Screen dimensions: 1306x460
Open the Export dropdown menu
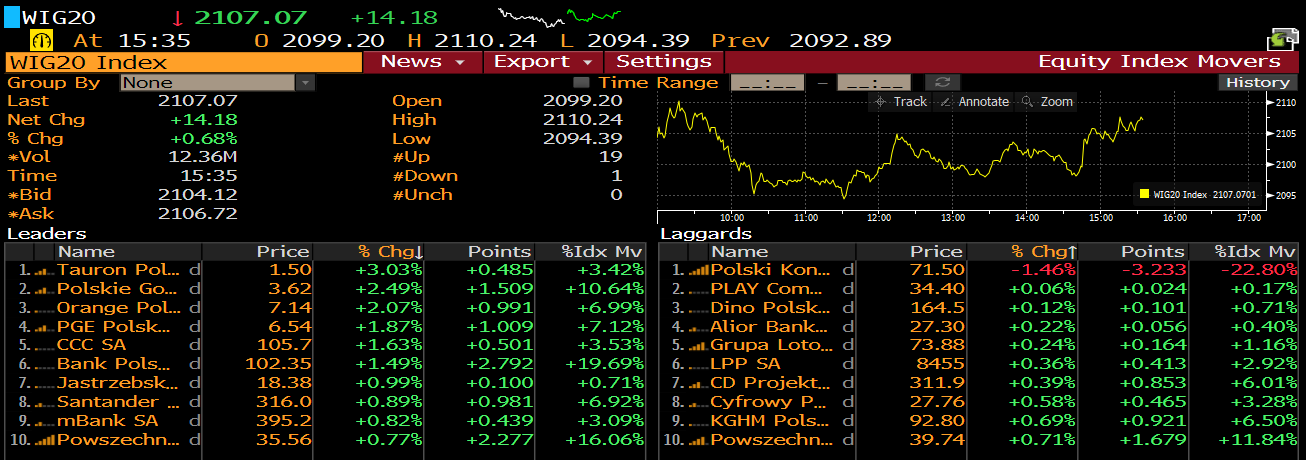tap(543, 62)
